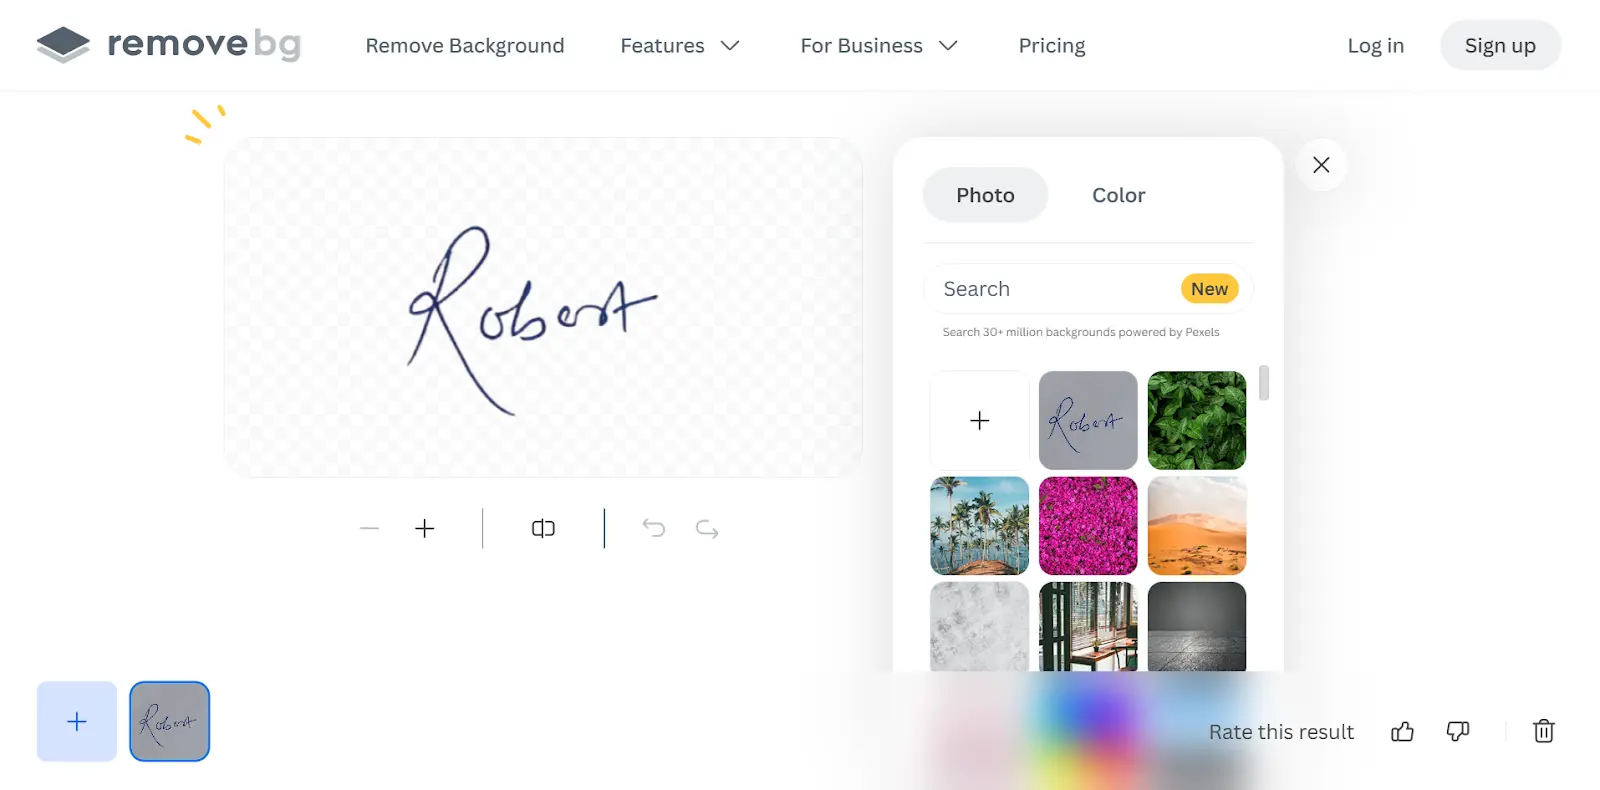The image size is (1600, 790).
Task: Select the Photo tab
Action: click(x=985, y=195)
